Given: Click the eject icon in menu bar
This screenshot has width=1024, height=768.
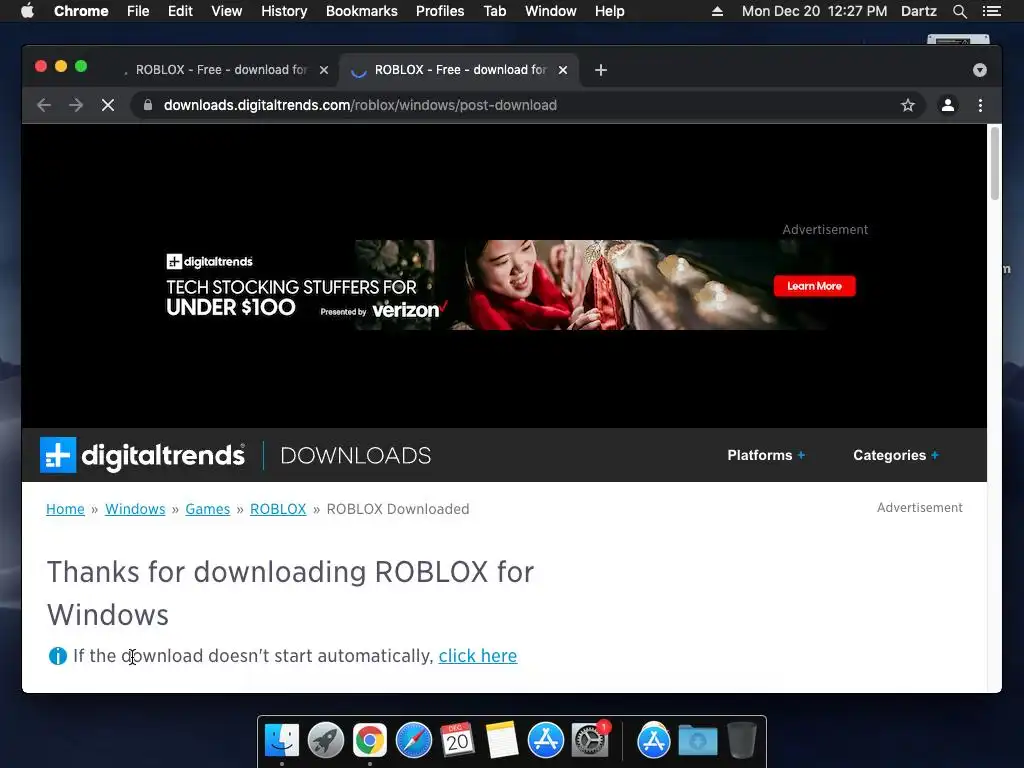Looking at the screenshot, I should pyautogui.click(x=717, y=11).
